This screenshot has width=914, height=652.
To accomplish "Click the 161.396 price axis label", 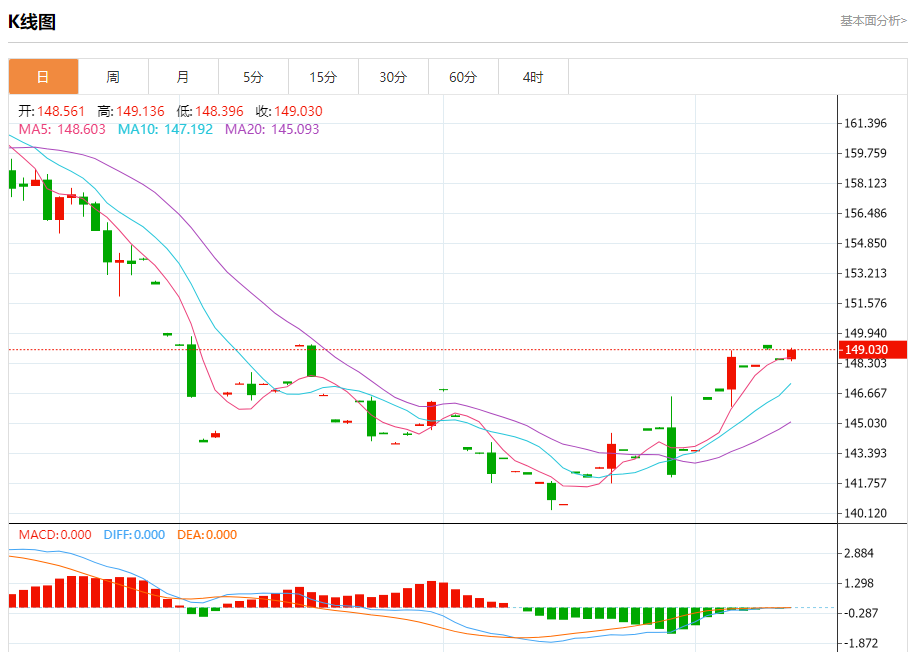I will click(865, 124).
